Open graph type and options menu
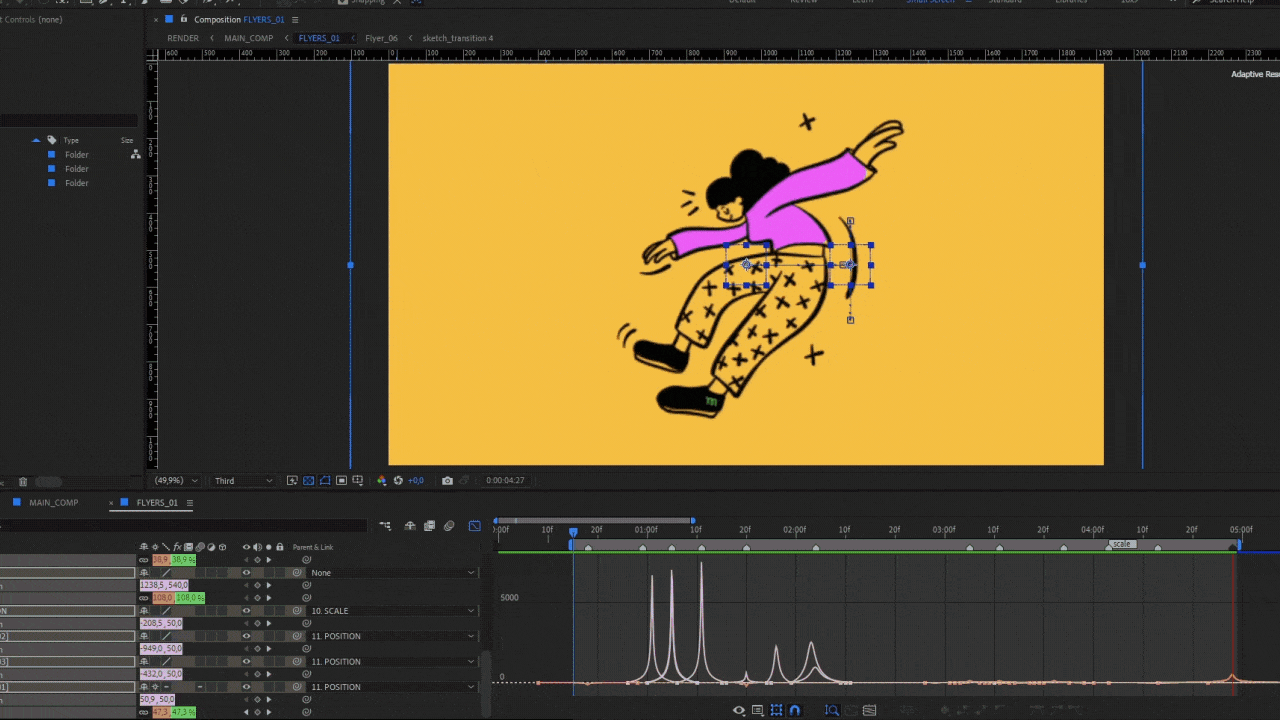This screenshot has height=720, width=1280. pos(758,711)
